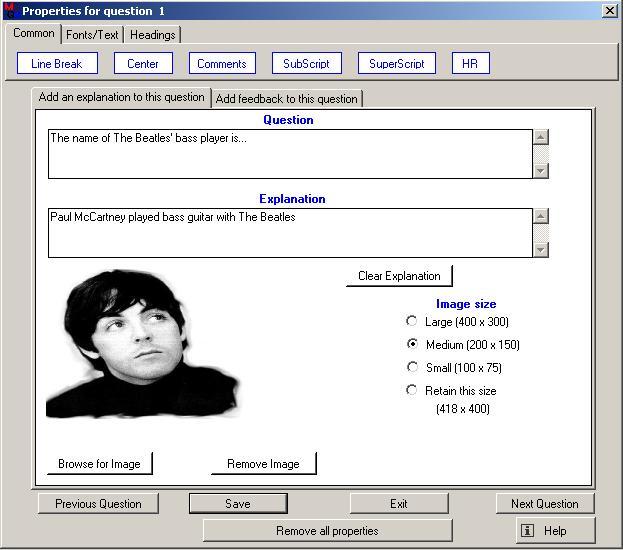The height and width of the screenshot is (550, 623).
Task: Select Large (400 x 300) image size
Action: click(x=412, y=322)
